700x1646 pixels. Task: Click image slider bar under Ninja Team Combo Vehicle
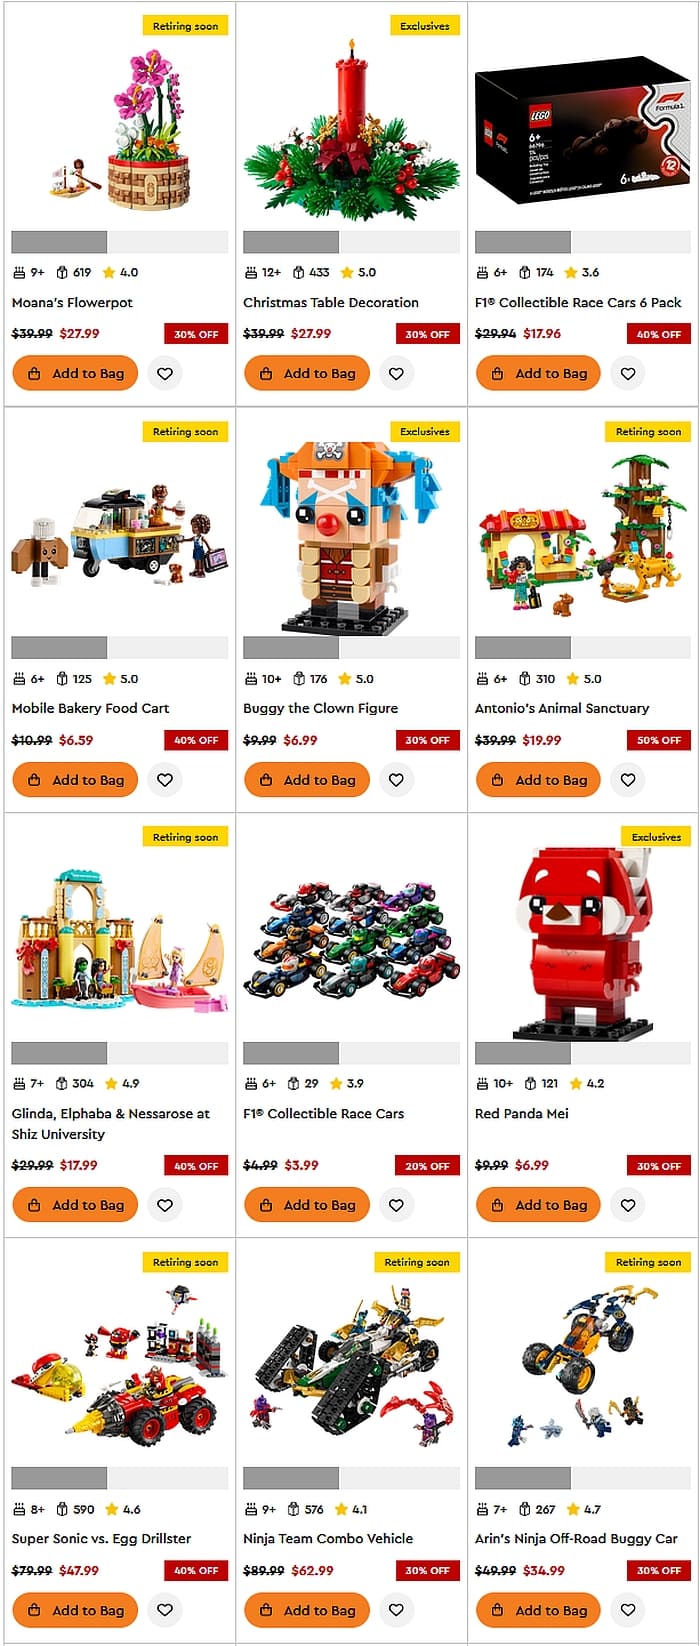tap(351, 1478)
